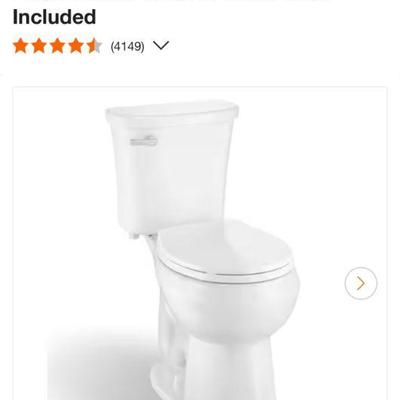The width and height of the screenshot is (400, 400).
Task: Click the 'Included' product title text
Action: coord(54,17)
